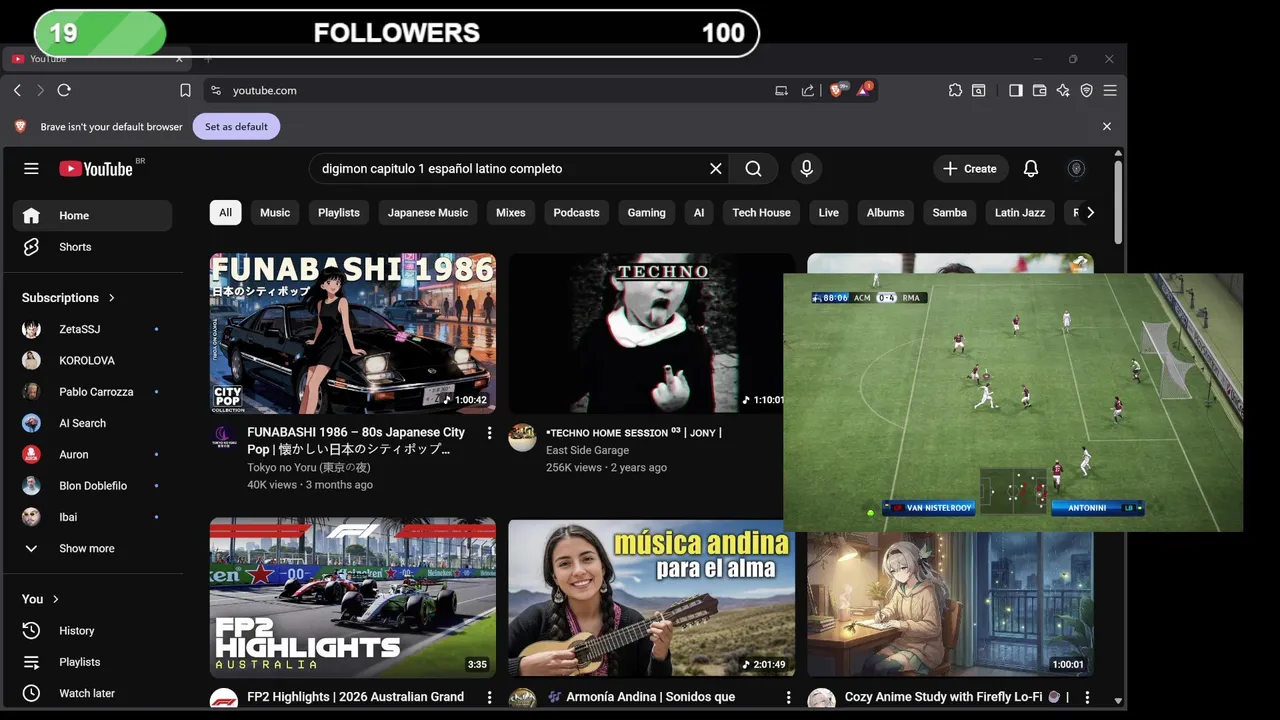The width and height of the screenshot is (1280, 720).
Task: Click the magnifying glass search button
Action: [754, 169]
